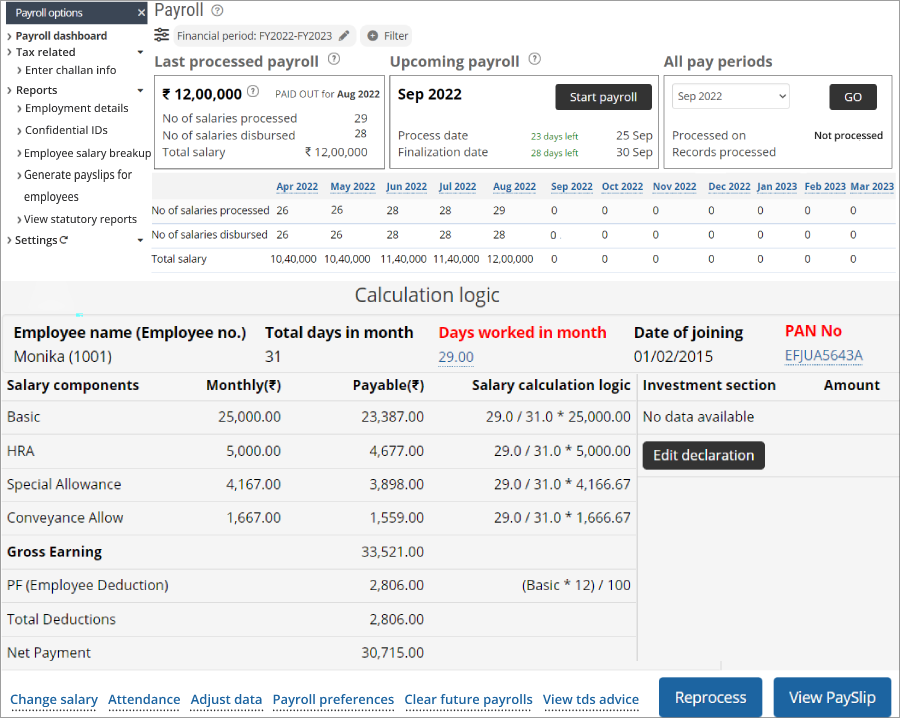Open Confidential IDs report
900x718 pixels.
pos(66,130)
